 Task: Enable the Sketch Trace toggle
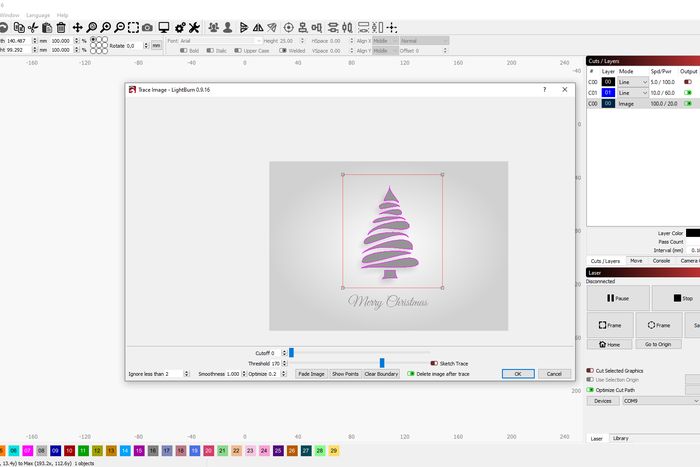[x=435, y=363]
